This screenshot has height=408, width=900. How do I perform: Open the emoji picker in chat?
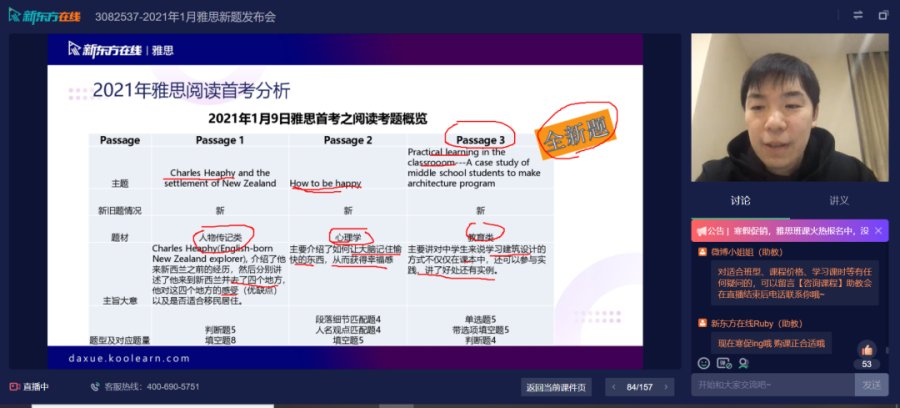[703, 362]
